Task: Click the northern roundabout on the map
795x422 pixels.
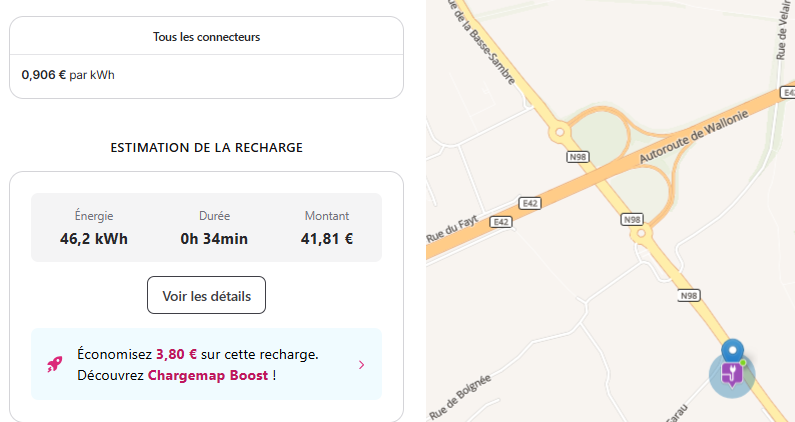Action: [558, 131]
